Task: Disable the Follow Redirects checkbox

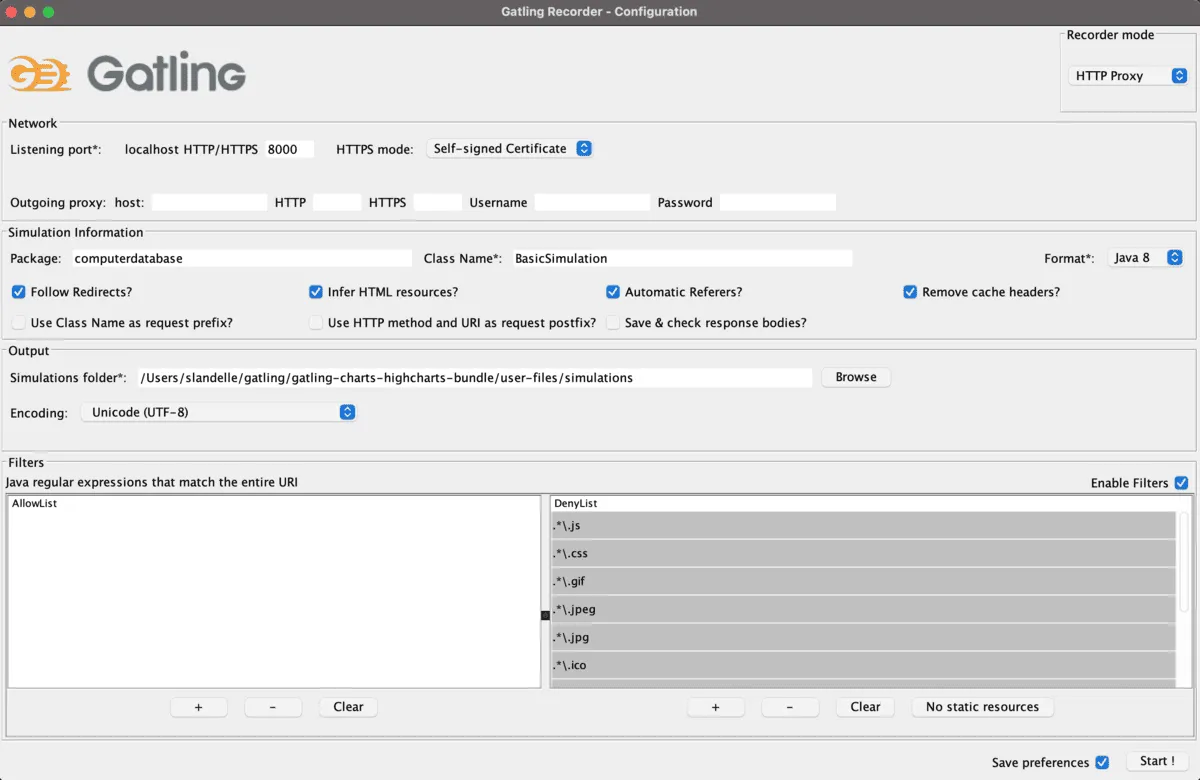Action: (x=18, y=291)
